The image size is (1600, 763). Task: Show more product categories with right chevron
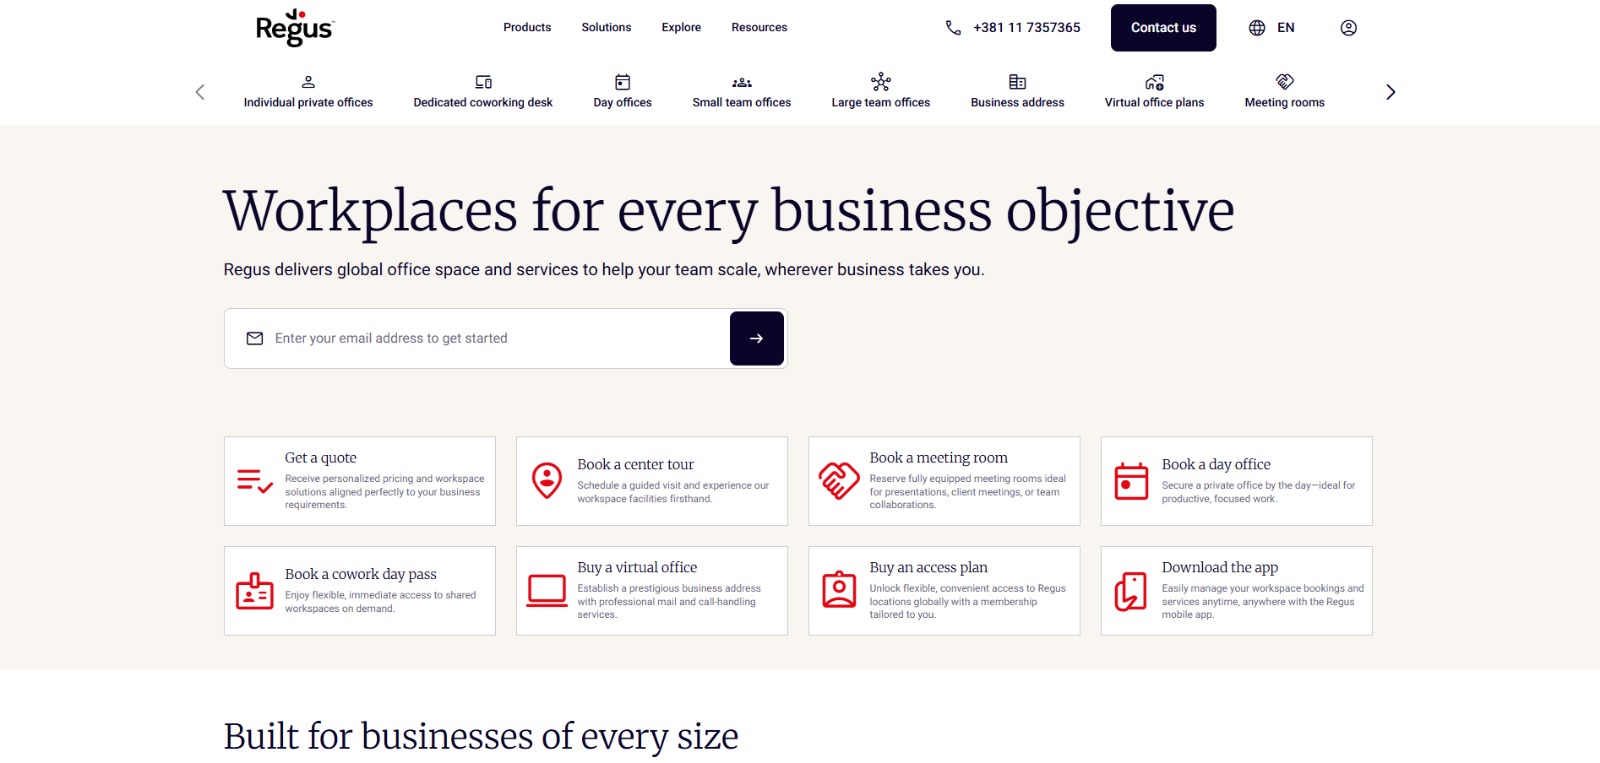[1390, 92]
